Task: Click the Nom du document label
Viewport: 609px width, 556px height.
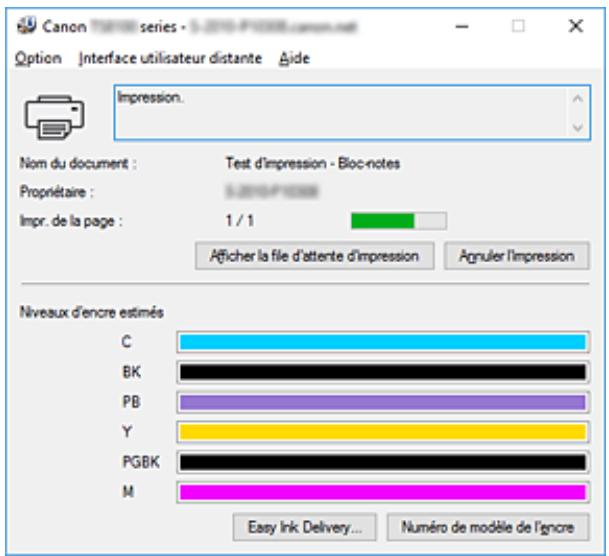Action: click(78, 163)
